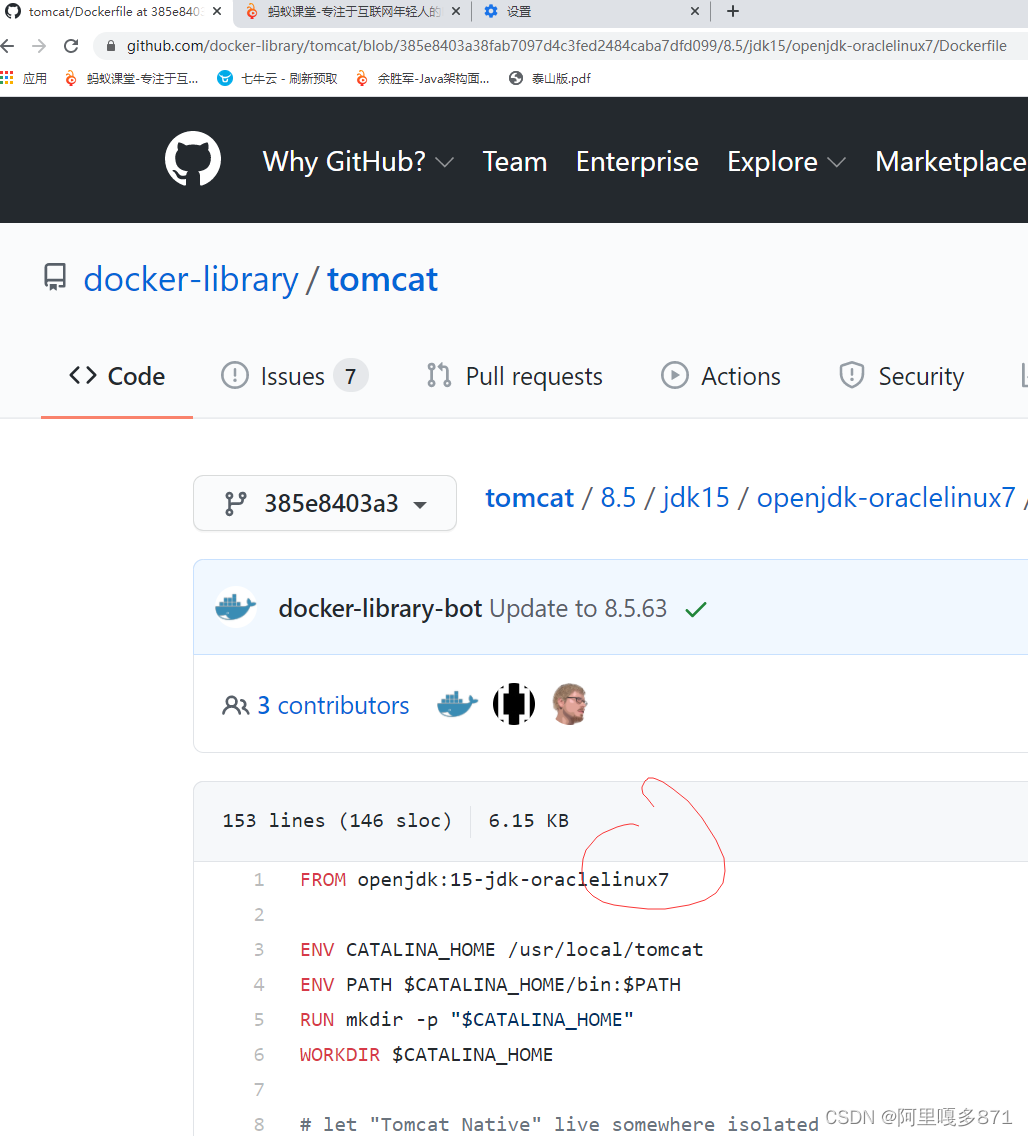Image resolution: width=1028 pixels, height=1136 pixels.
Task: Click the repository book icon
Action: [x=55, y=277]
